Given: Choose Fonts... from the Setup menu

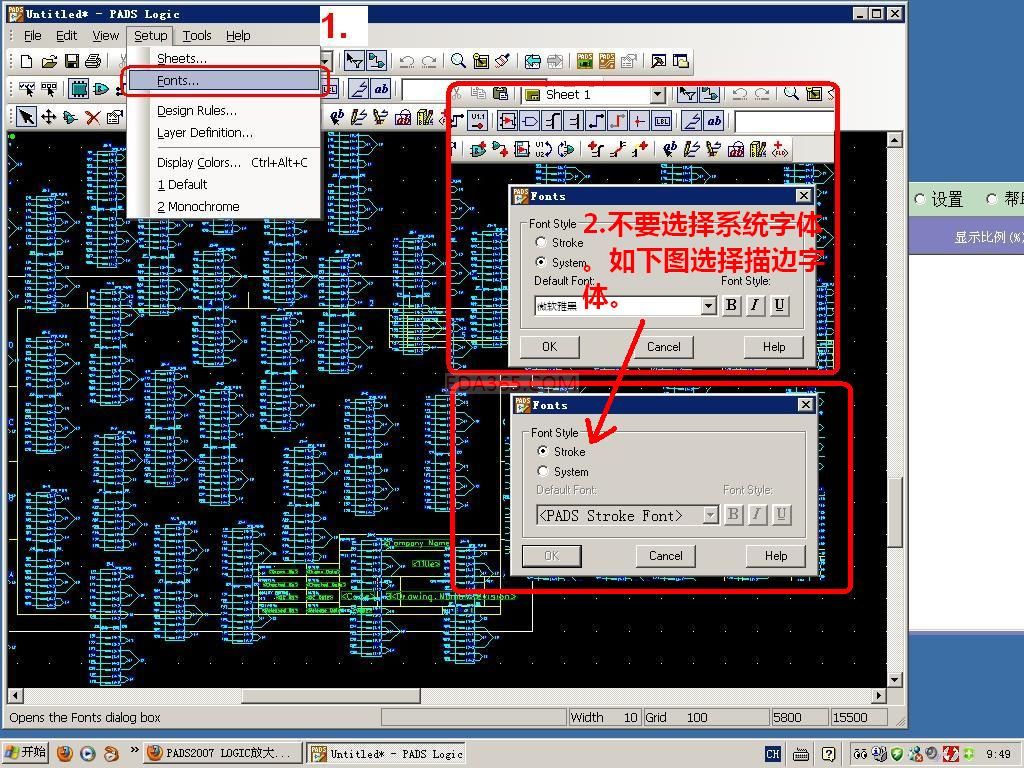Looking at the screenshot, I should 223,80.
